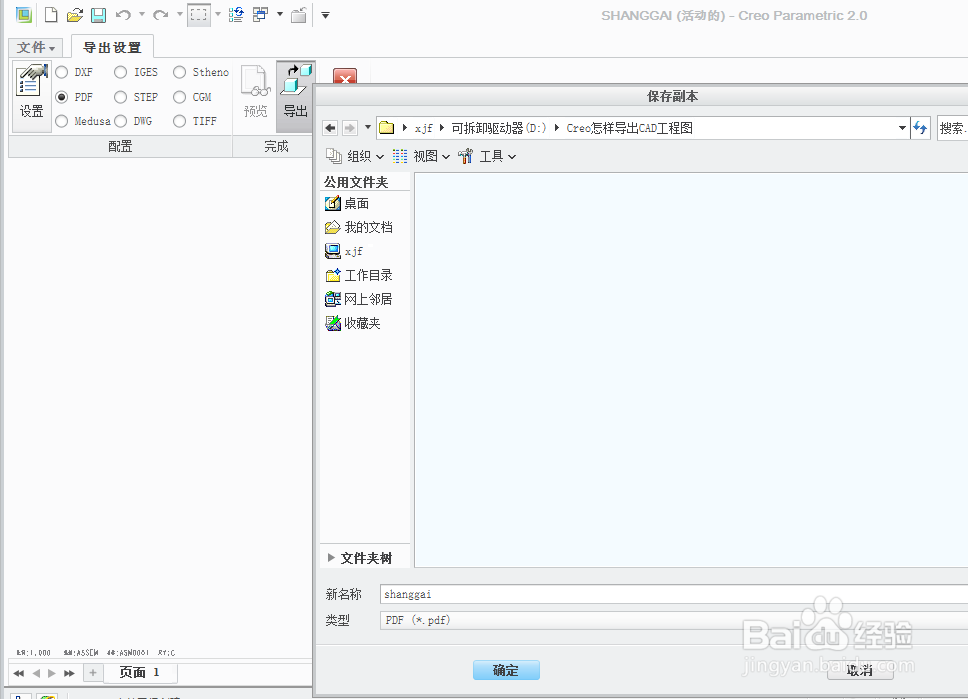Open the 文件 file menu dropdown
Viewport: 968px width, 699px height.
(36, 48)
